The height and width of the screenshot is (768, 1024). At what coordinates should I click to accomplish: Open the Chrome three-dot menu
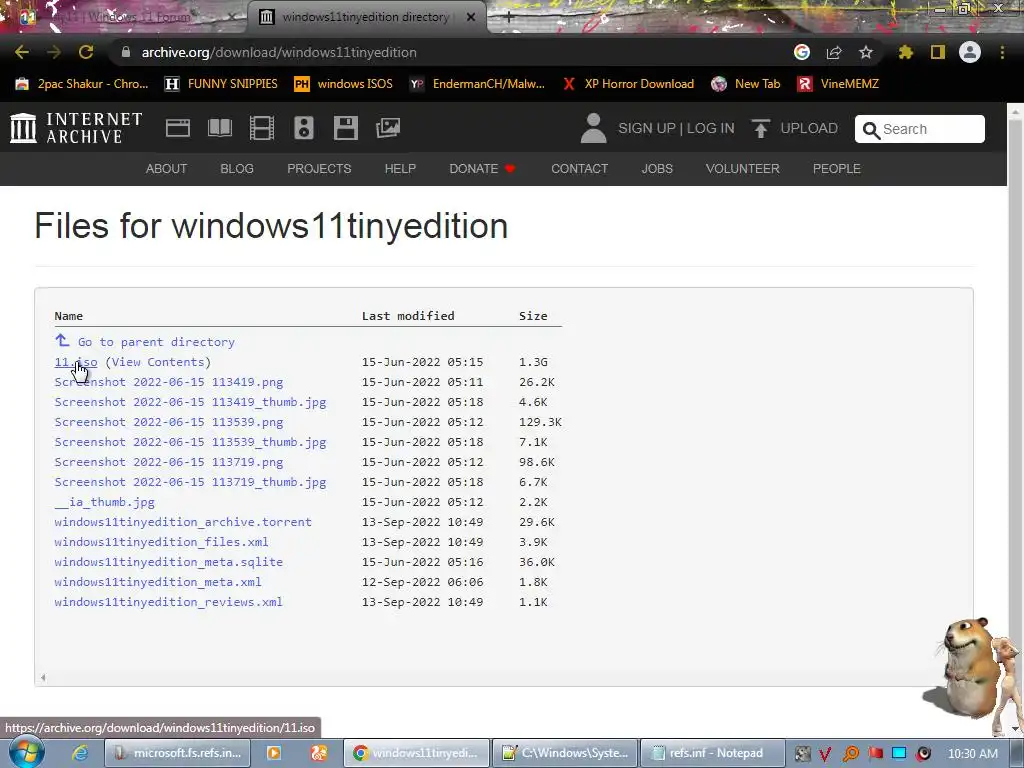[x=1002, y=52]
